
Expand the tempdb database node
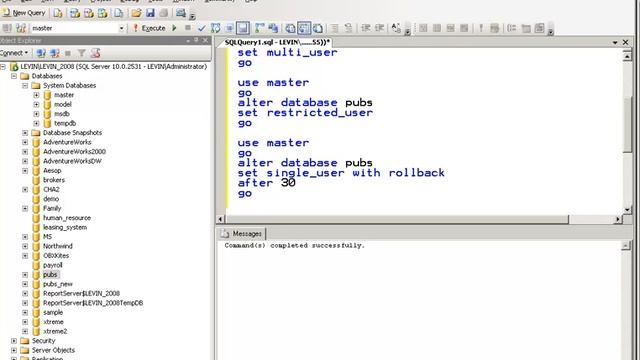(x=36, y=123)
